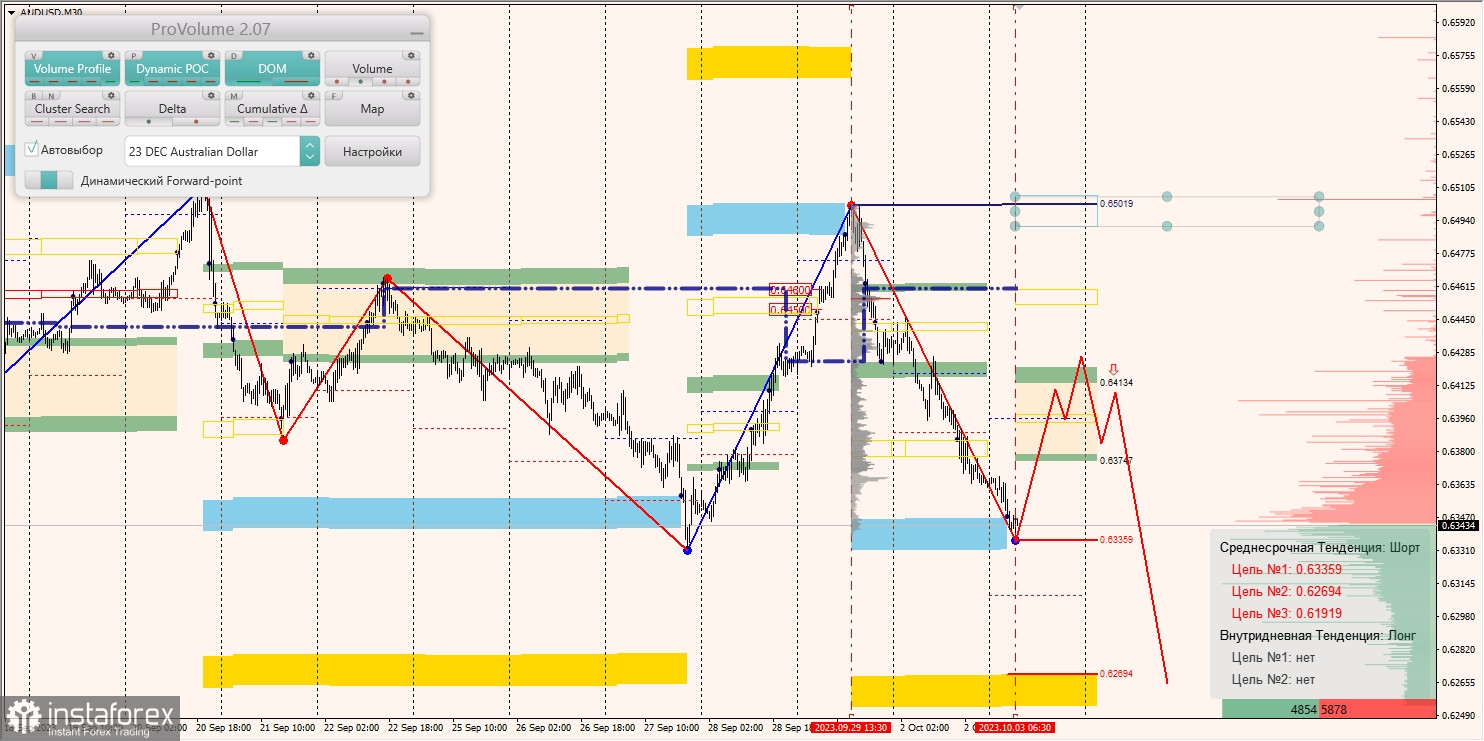Enable the Map module
Screen dimensions: 1484x741
pyautogui.click(x=372, y=109)
